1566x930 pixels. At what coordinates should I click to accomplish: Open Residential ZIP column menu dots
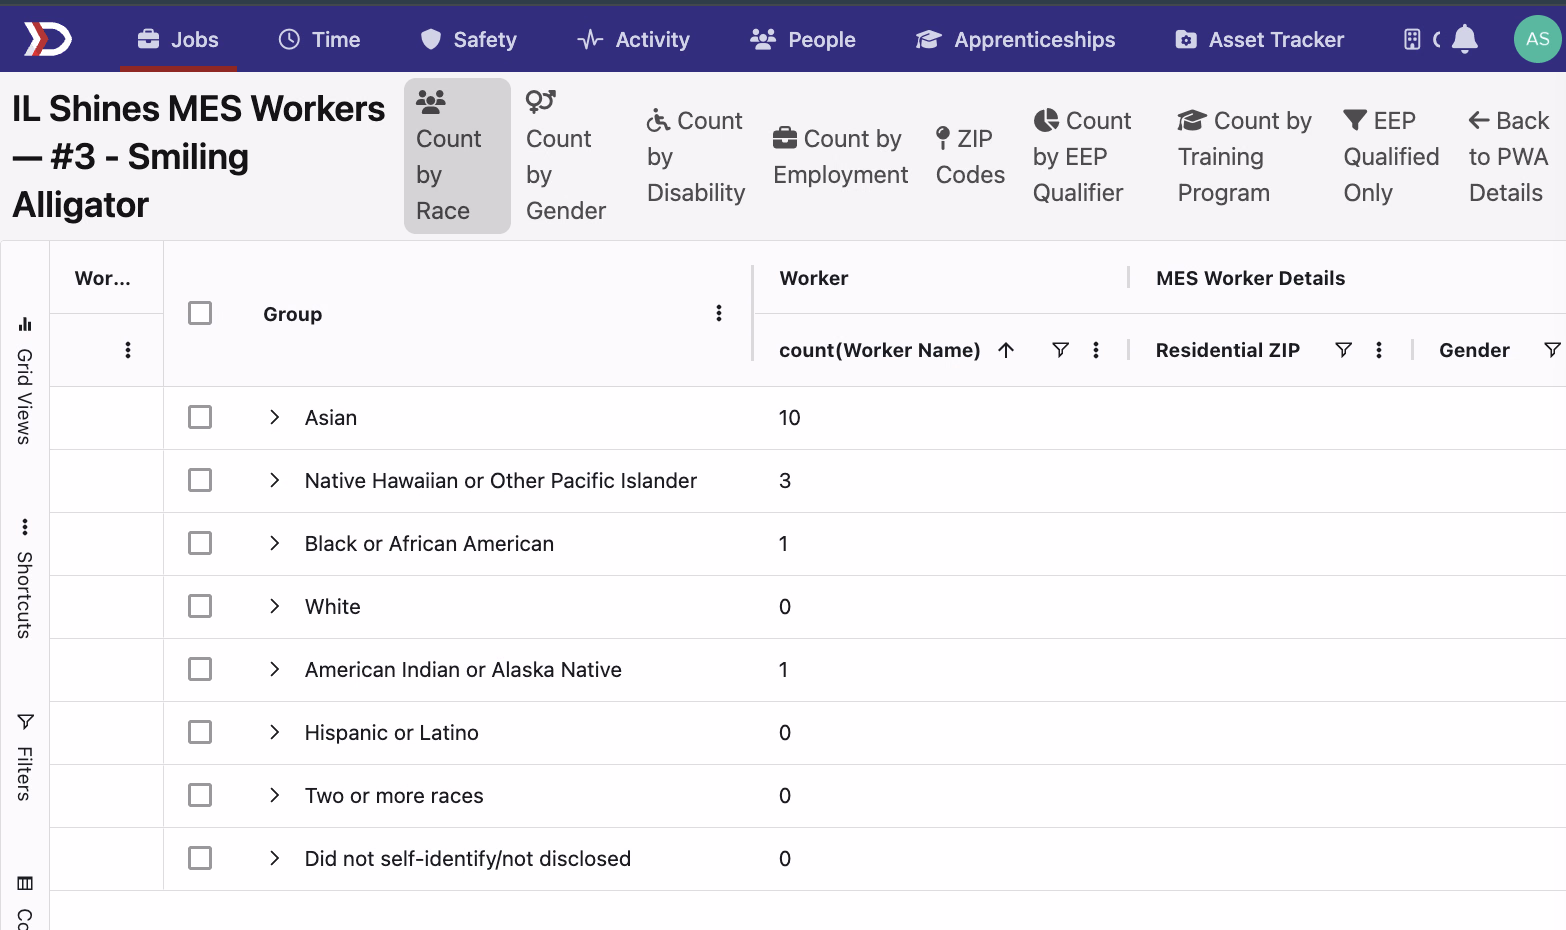click(x=1379, y=350)
